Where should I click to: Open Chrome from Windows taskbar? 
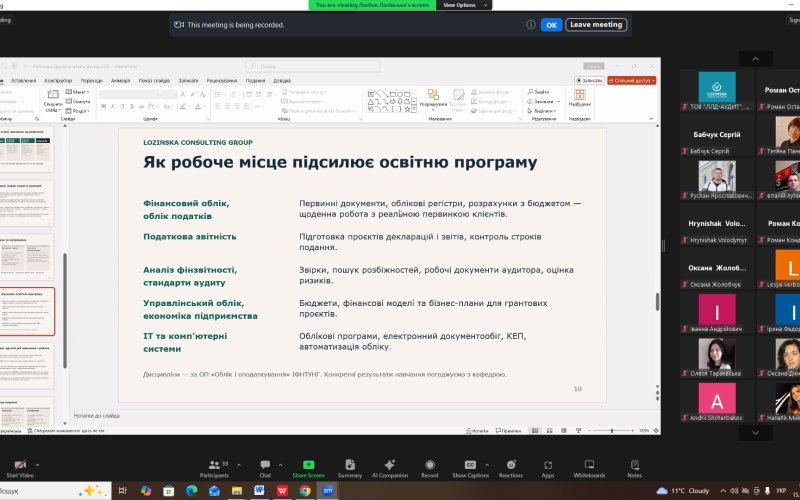pos(305,491)
